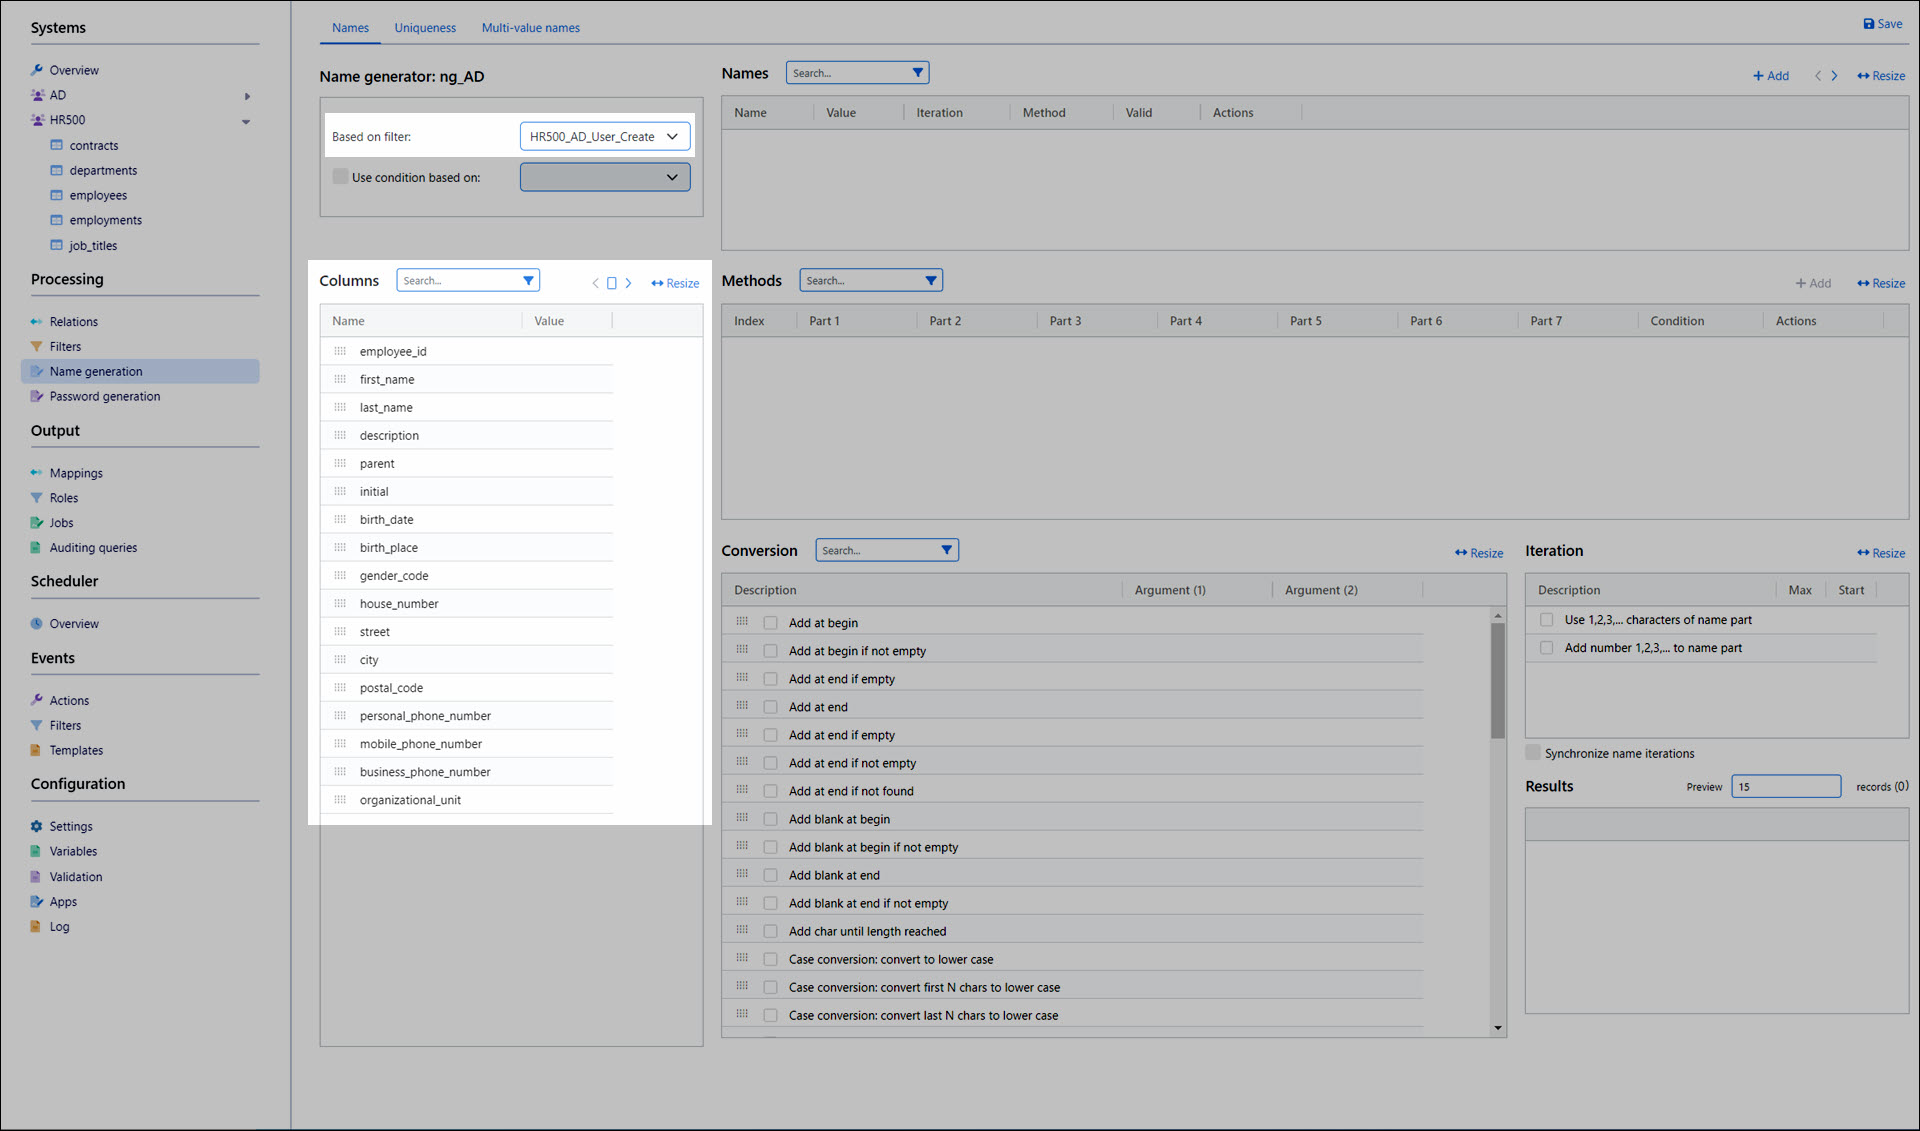
Task: Click the Preview records input field
Action: pos(1785,787)
